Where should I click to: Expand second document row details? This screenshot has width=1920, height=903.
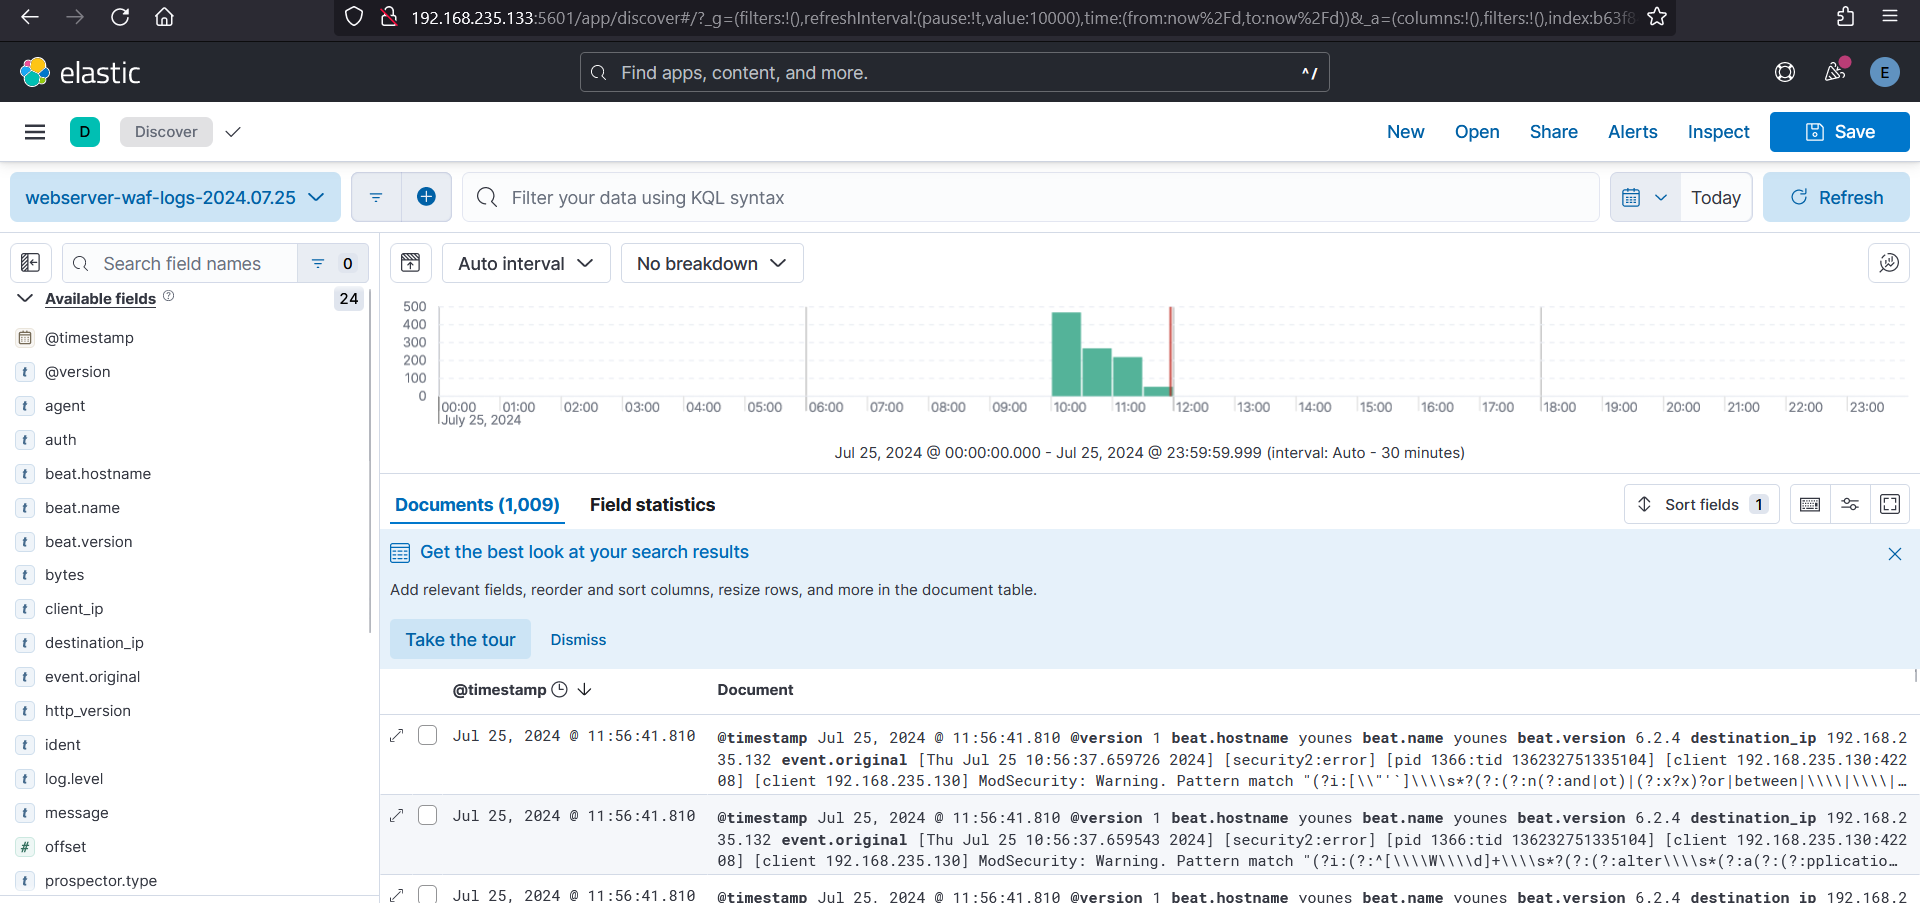pos(397,815)
